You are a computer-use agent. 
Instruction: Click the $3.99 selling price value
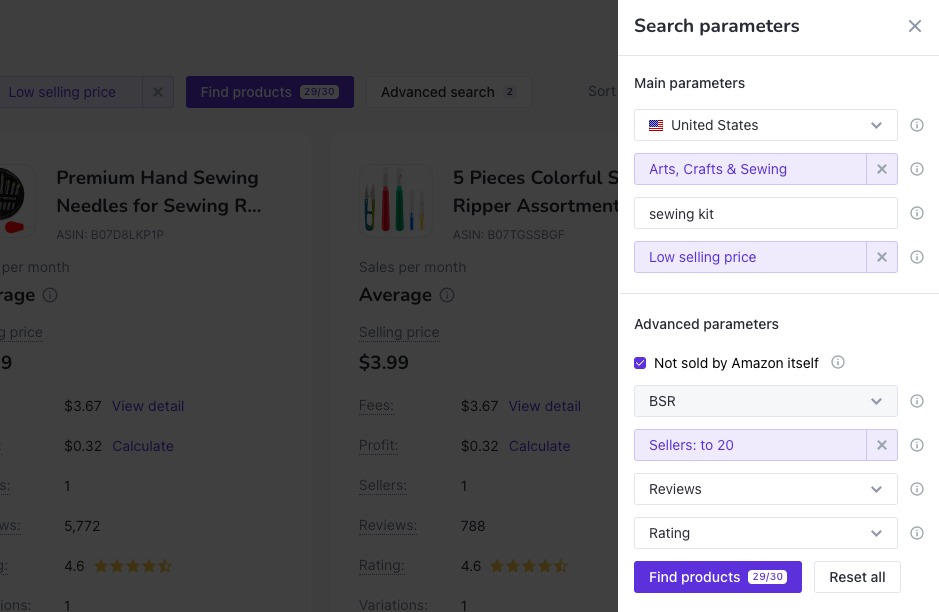384,362
